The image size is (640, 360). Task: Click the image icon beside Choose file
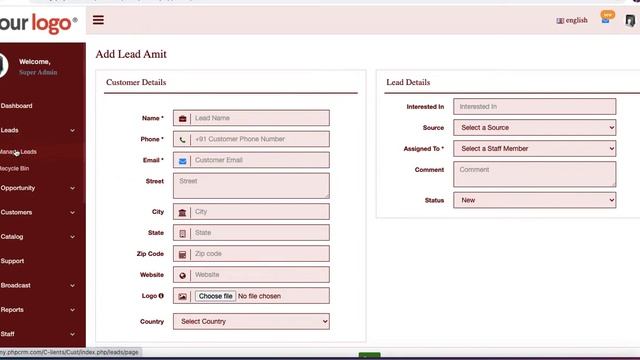click(x=182, y=296)
